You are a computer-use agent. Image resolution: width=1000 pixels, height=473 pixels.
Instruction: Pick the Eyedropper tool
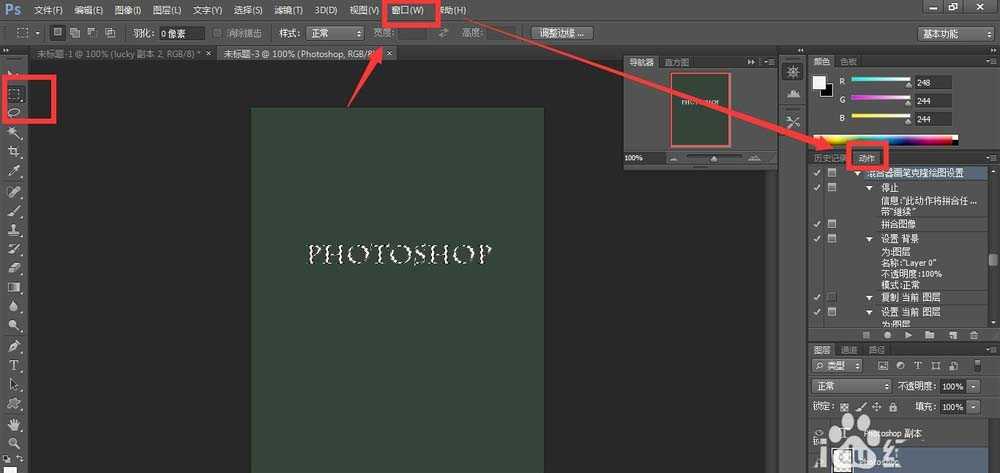click(15, 171)
